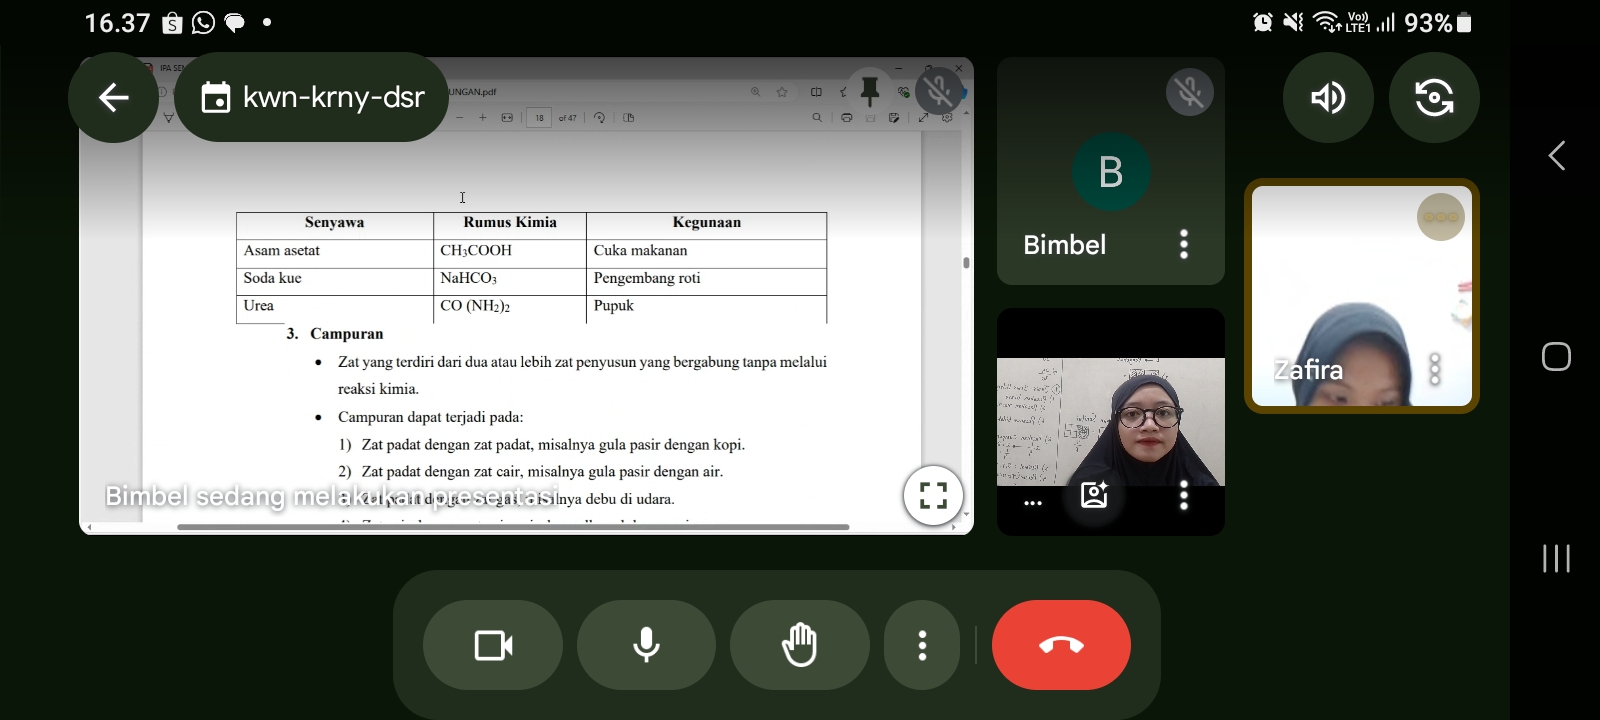The width and height of the screenshot is (1600, 720).
Task: Open the three-dot menu on Bimbel's tile
Action: [1184, 244]
